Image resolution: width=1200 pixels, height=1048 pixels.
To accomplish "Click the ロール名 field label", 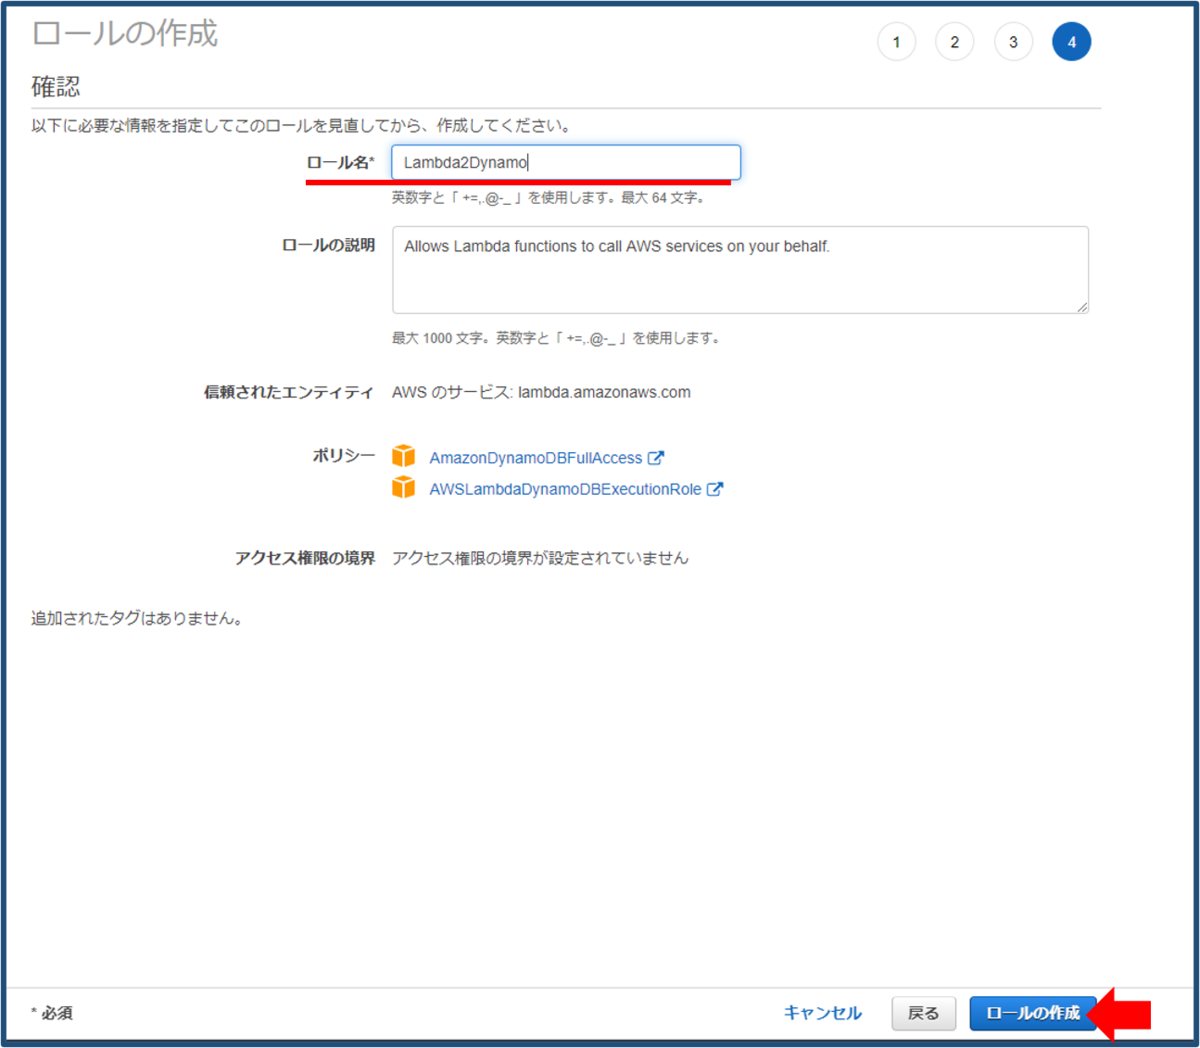I will 341,162.
